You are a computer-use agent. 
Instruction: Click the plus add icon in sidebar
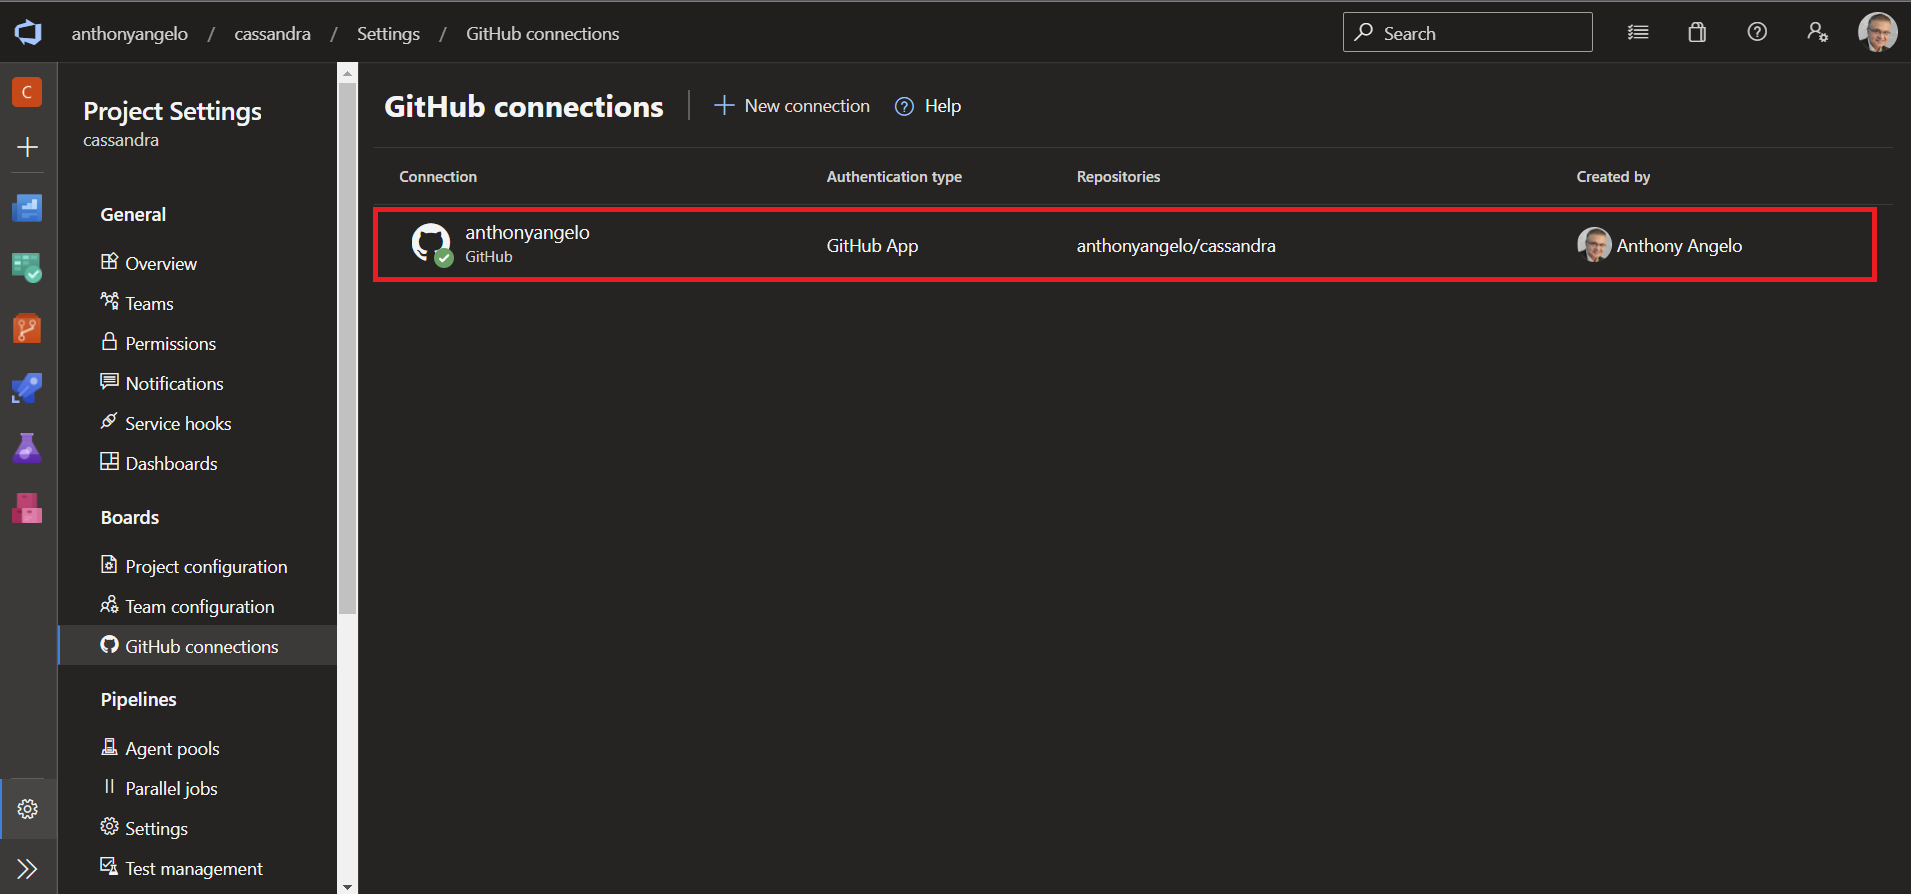(28, 147)
